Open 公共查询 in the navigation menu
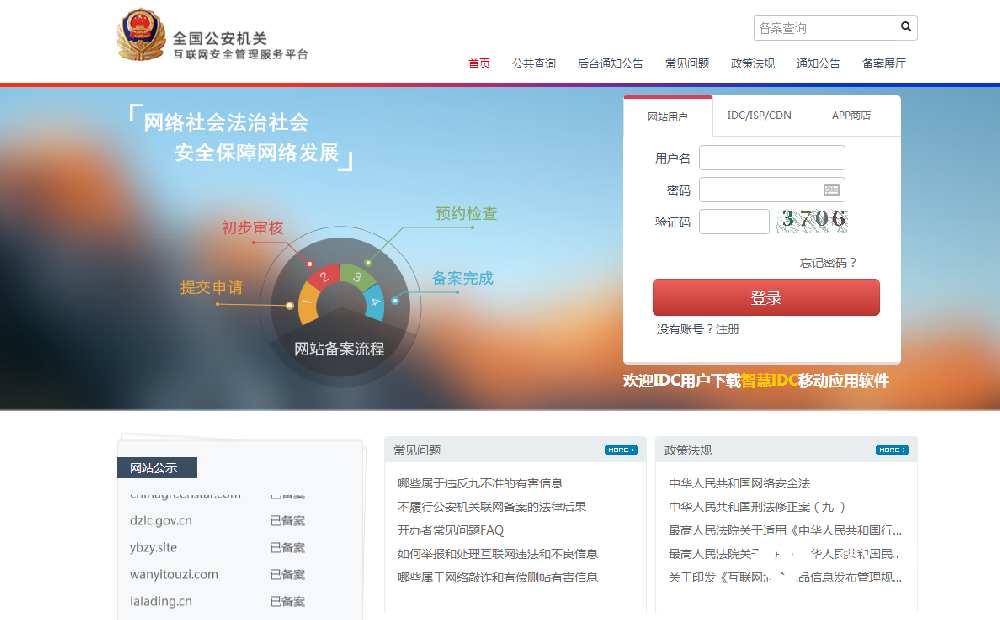This screenshot has width=1000, height=620. click(534, 63)
